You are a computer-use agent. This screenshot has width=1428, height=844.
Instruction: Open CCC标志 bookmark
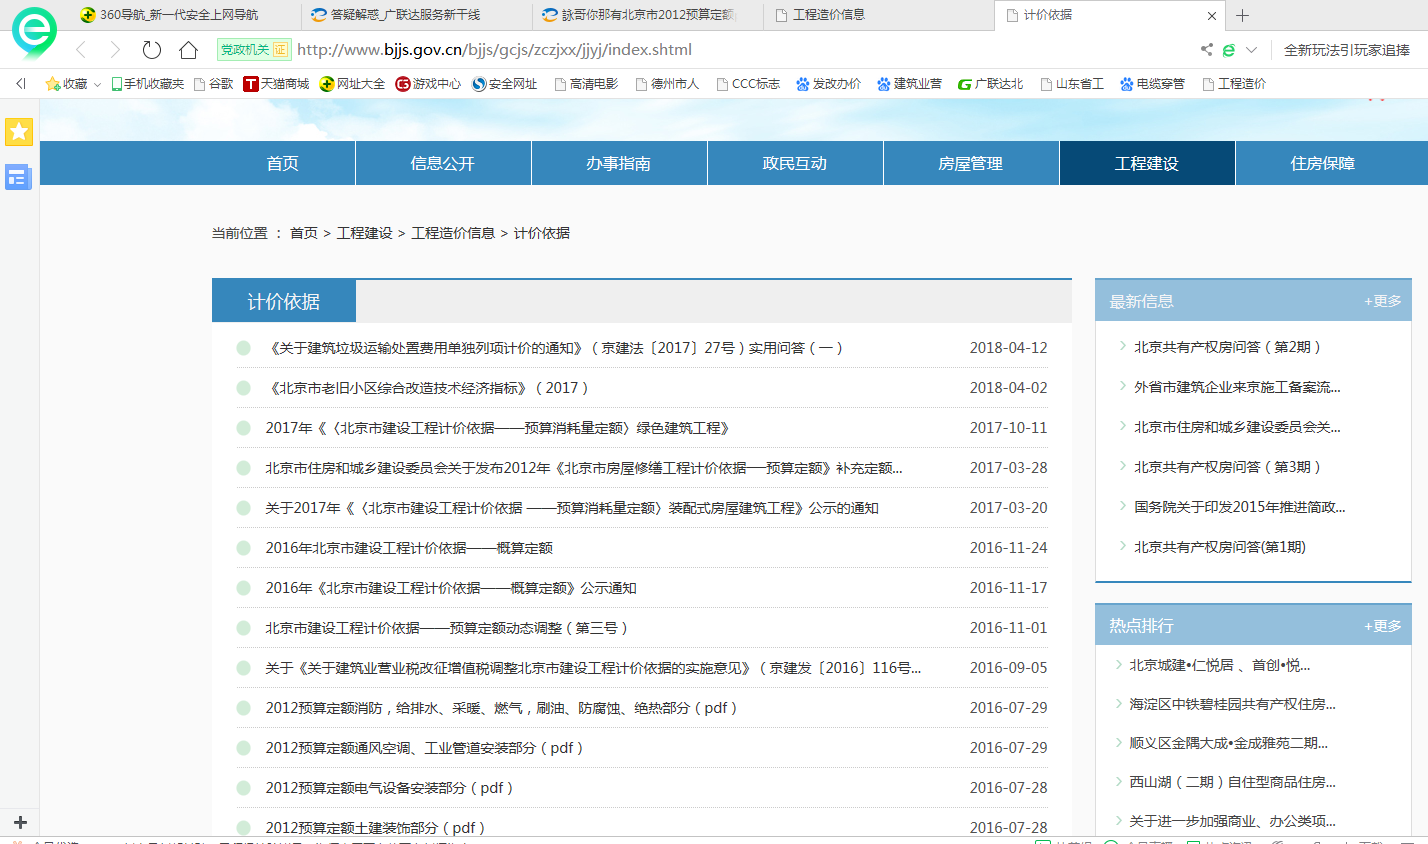pyautogui.click(x=748, y=84)
